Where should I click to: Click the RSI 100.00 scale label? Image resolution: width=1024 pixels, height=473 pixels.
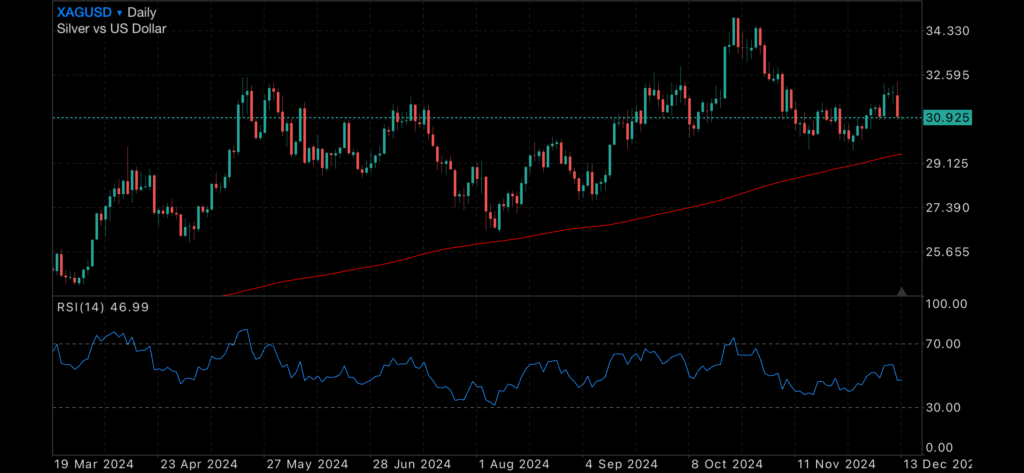948,304
